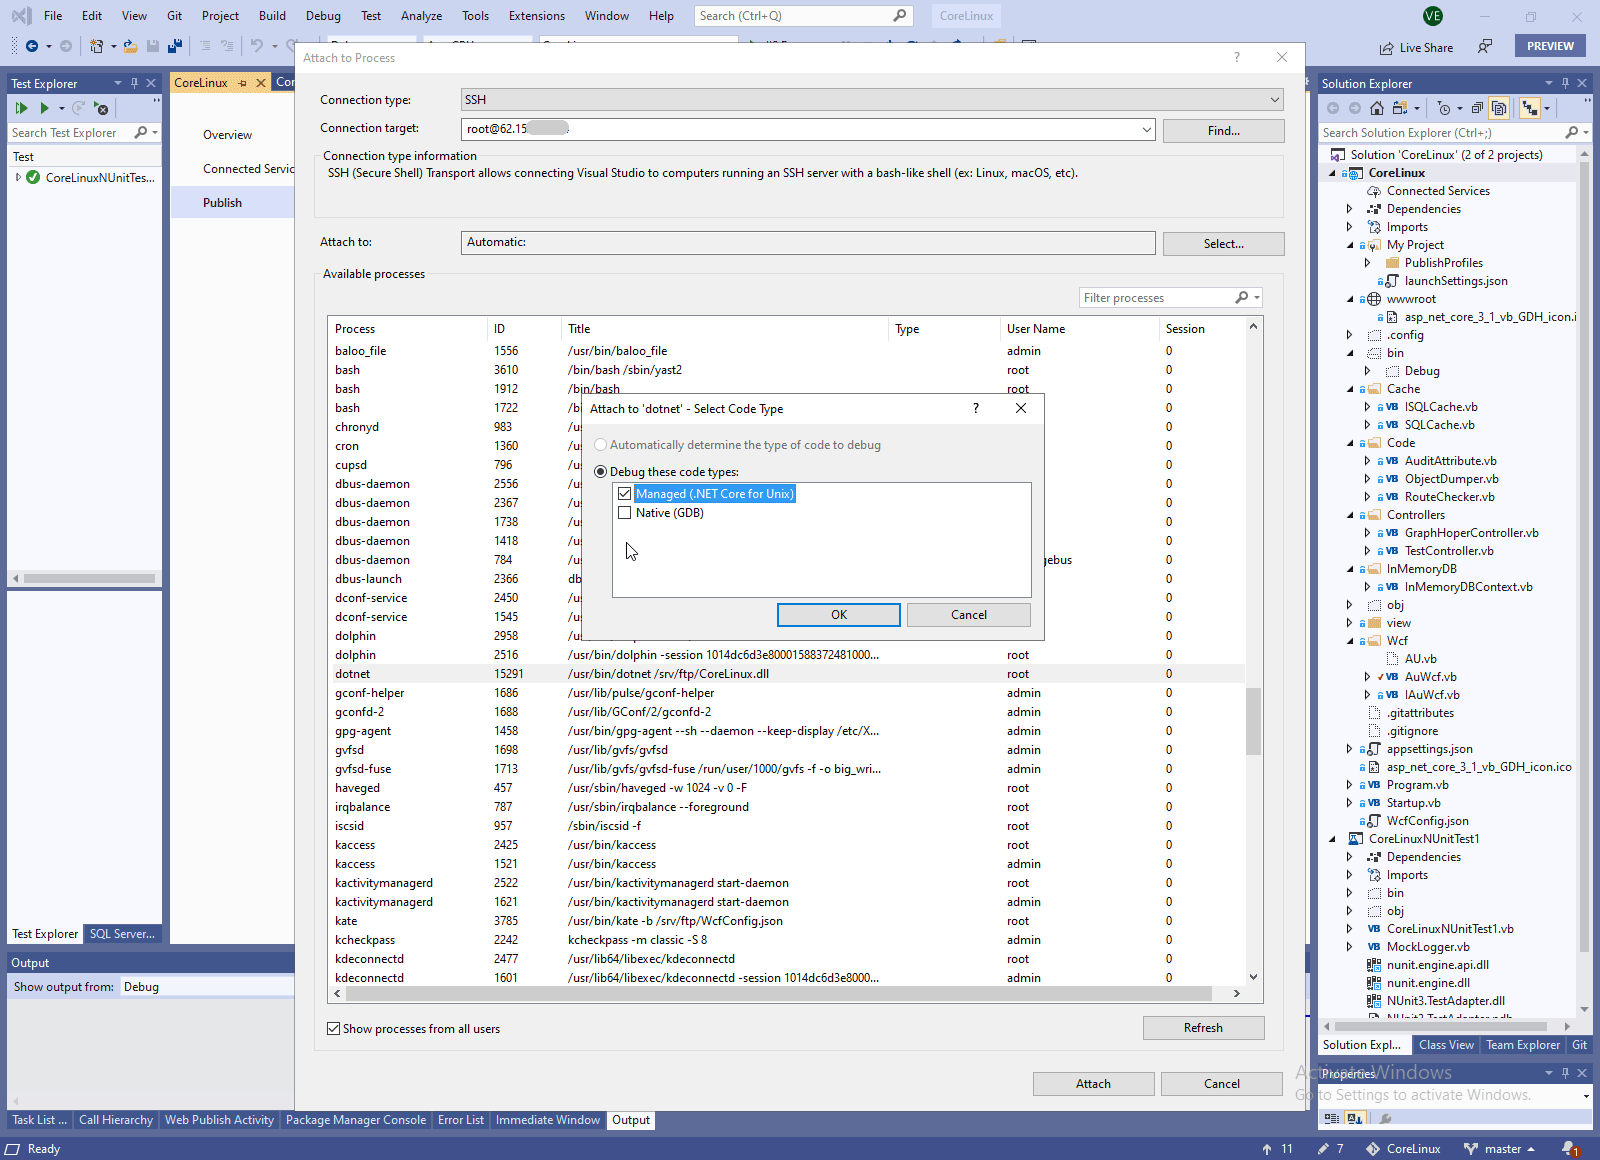Collapse the Wcf folder node
This screenshot has height=1160, width=1600.
pyautogui.click(x=1349, y=641)
